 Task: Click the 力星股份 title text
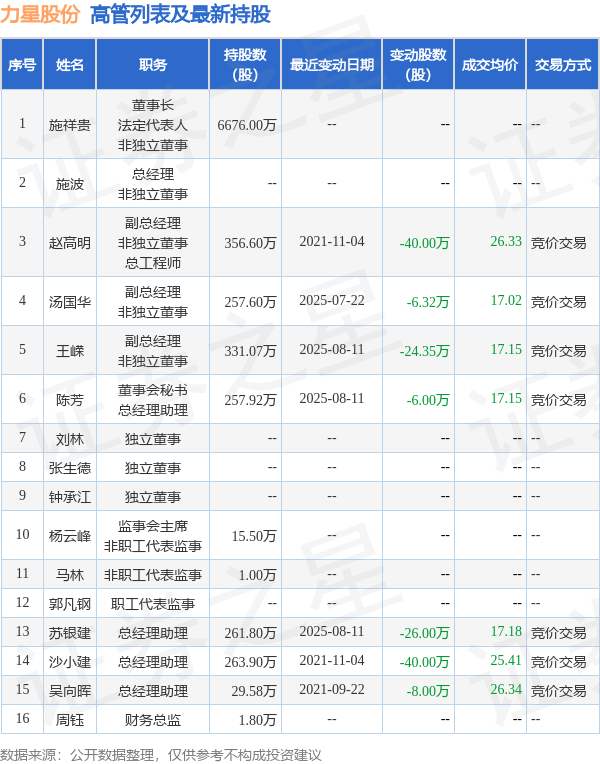pyautogui.click(x=40, y=15)
